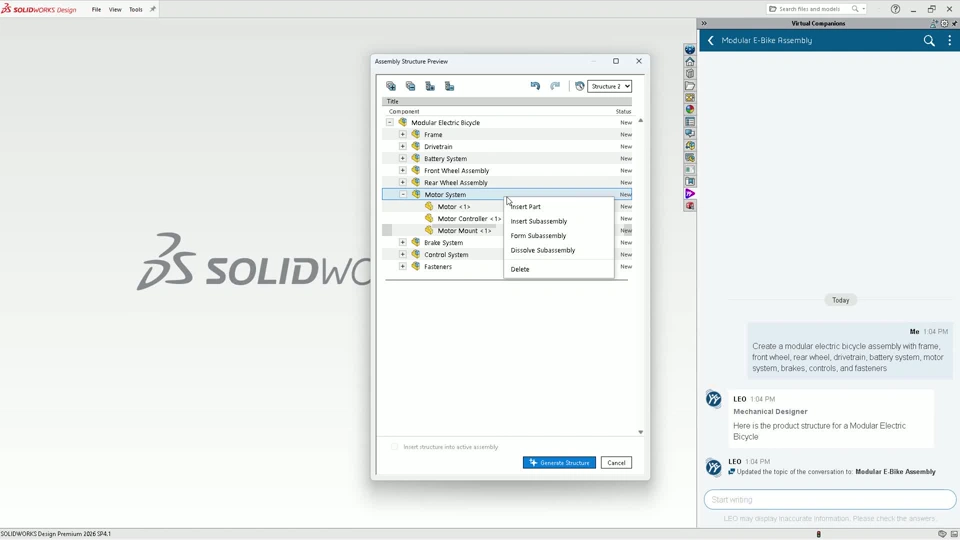
Task: Choose Dissolve Subassembly from the context menu
Action: pos(558,250)
